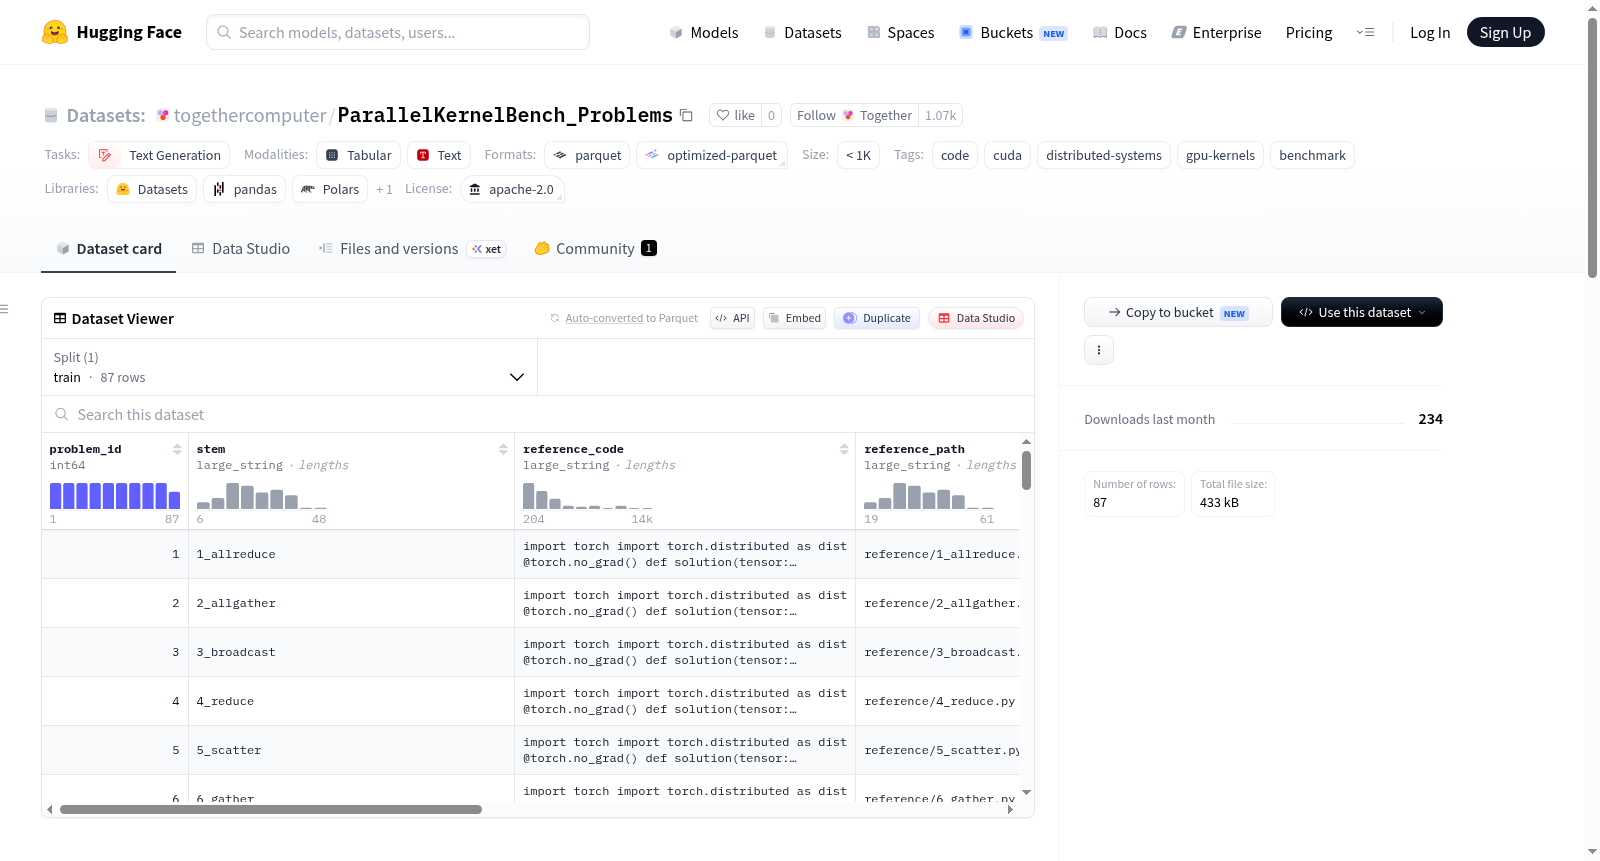Click the problem_id histogram bars
This screenshot has height=861, width=1600.
[115, 496]
